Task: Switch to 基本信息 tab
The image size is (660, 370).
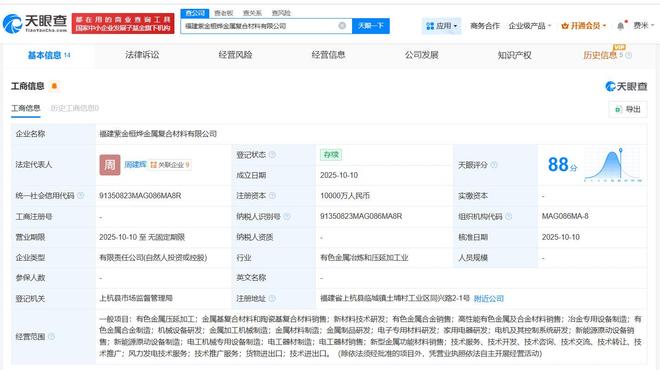Action: click(x=49, y=55)
